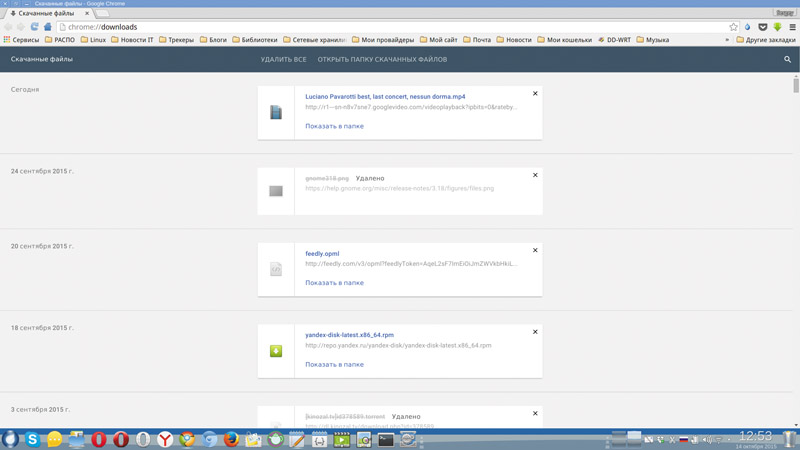Image resolution: width=800 pixels, height=450 pixels.
Task: Show the yandex-disk rpm in its folder
Action: pyautogui.click(x=335, y=364)
